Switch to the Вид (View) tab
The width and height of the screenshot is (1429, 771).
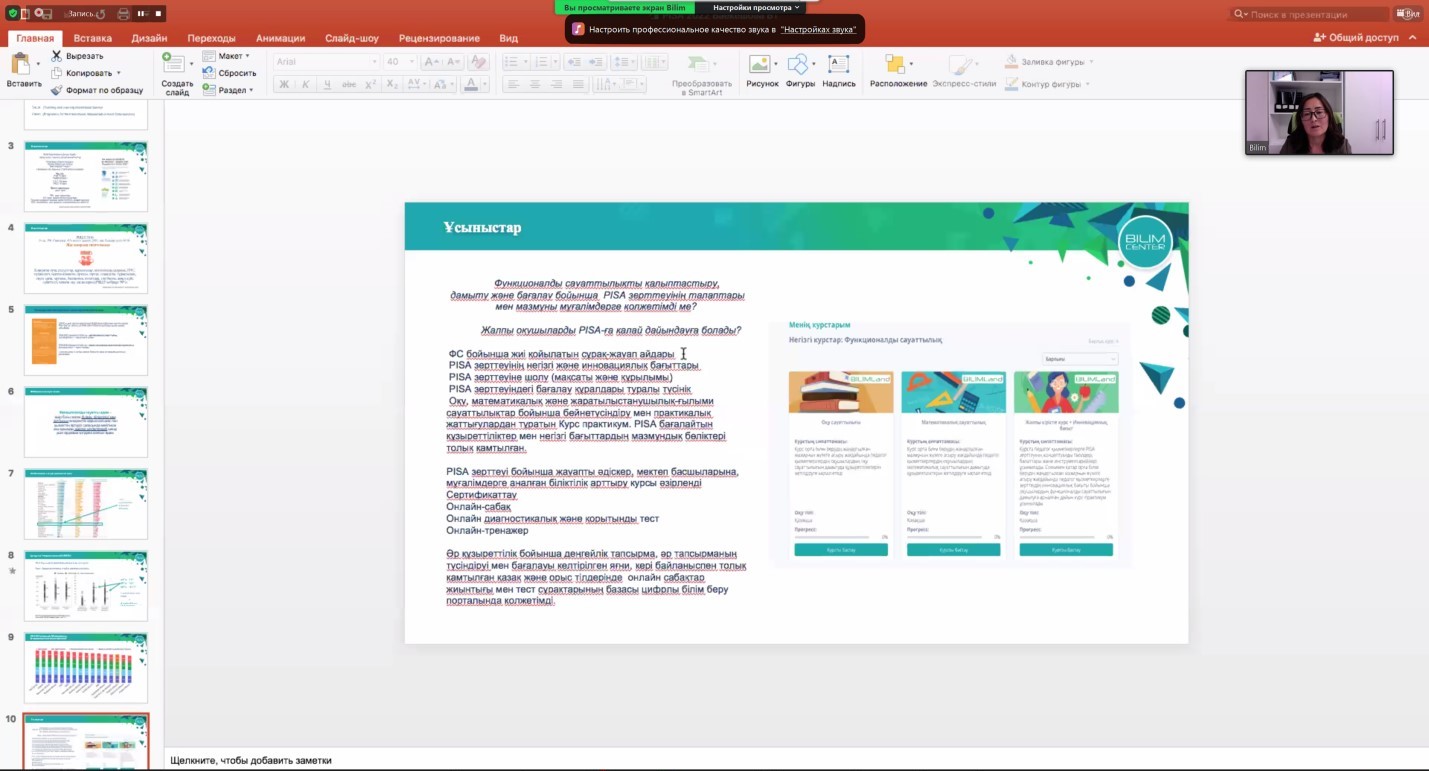click(508, 38)
